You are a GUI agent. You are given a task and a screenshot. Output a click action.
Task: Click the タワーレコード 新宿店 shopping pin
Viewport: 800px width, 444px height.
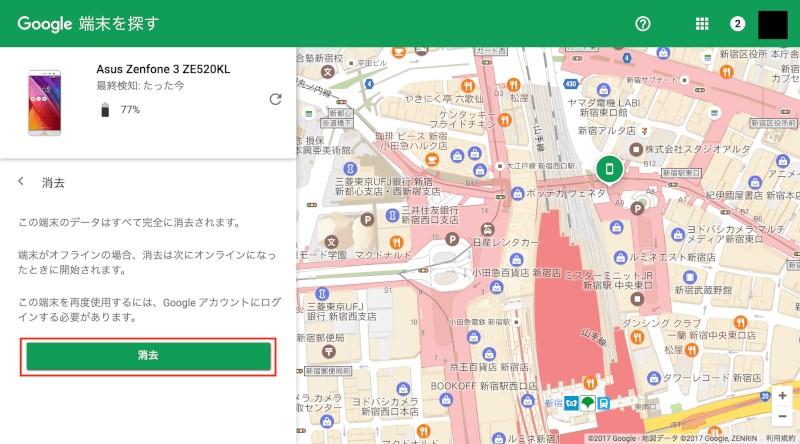click(x=654, y=378)
